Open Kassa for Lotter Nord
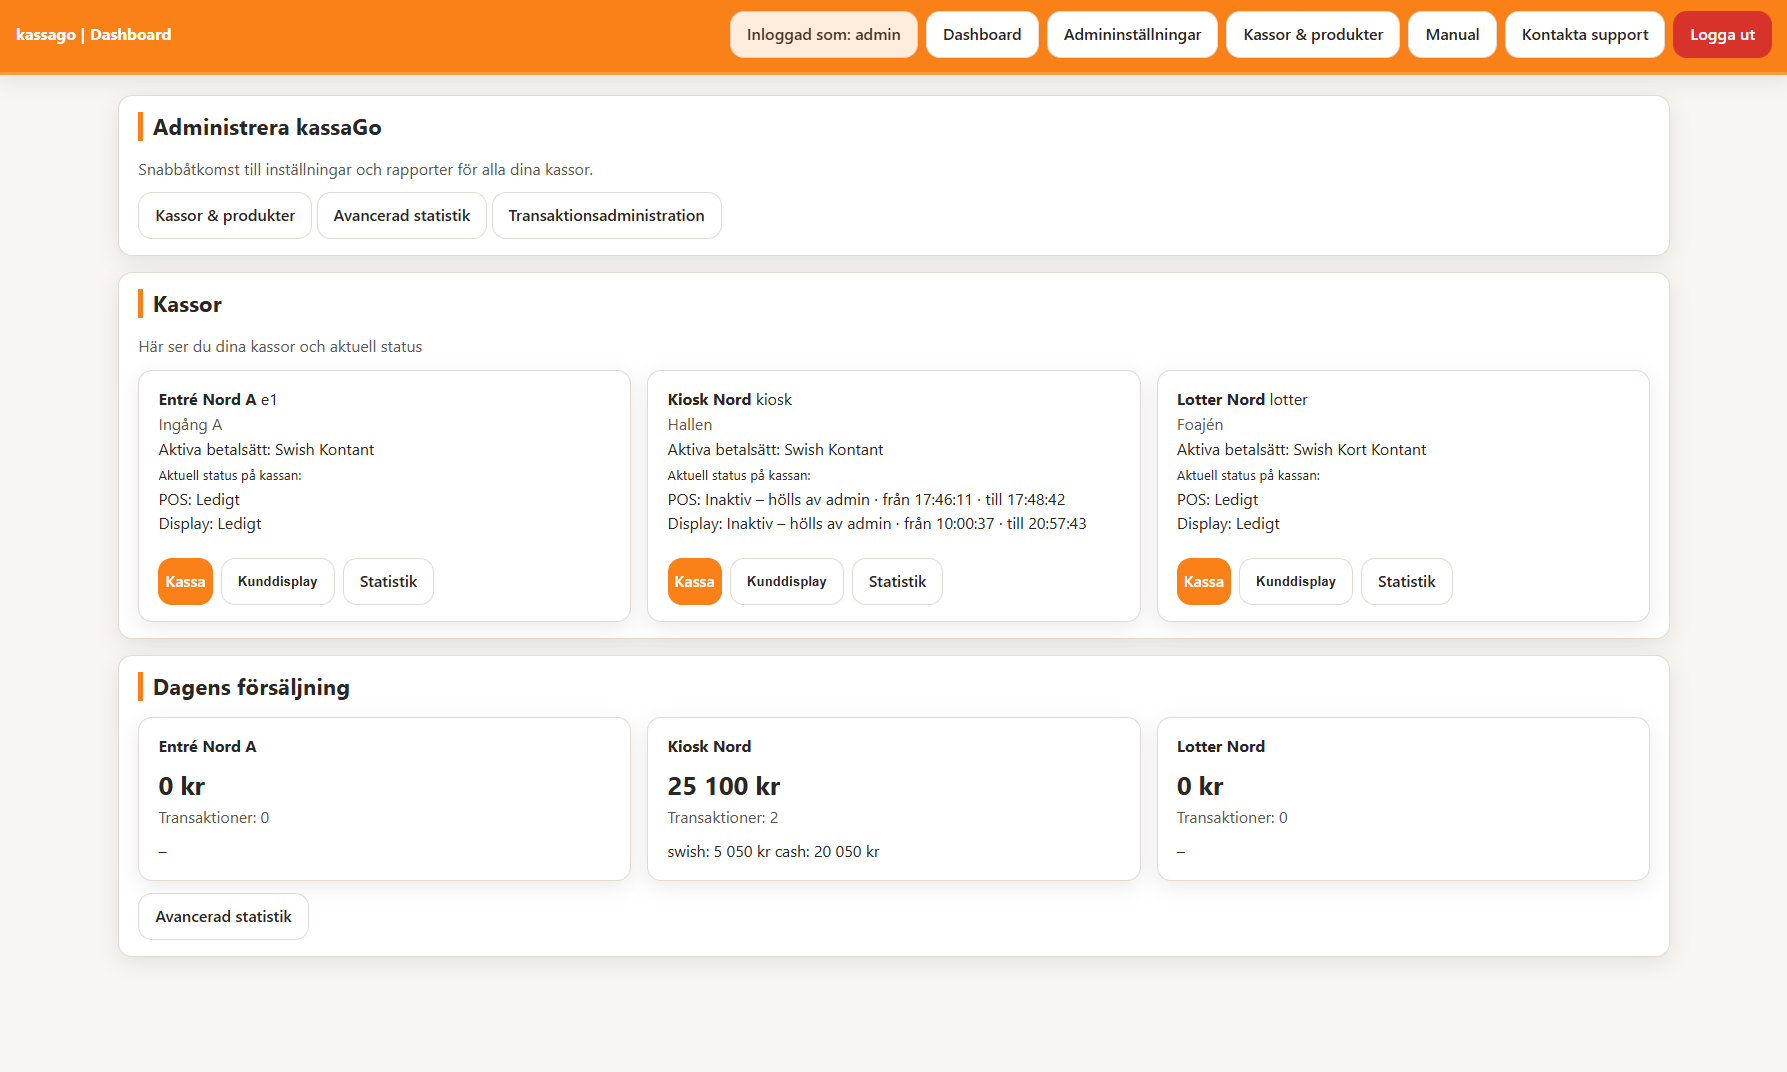This screenshot has height=1072, width=1787. pyautogui.click(x=1203, y=582)
